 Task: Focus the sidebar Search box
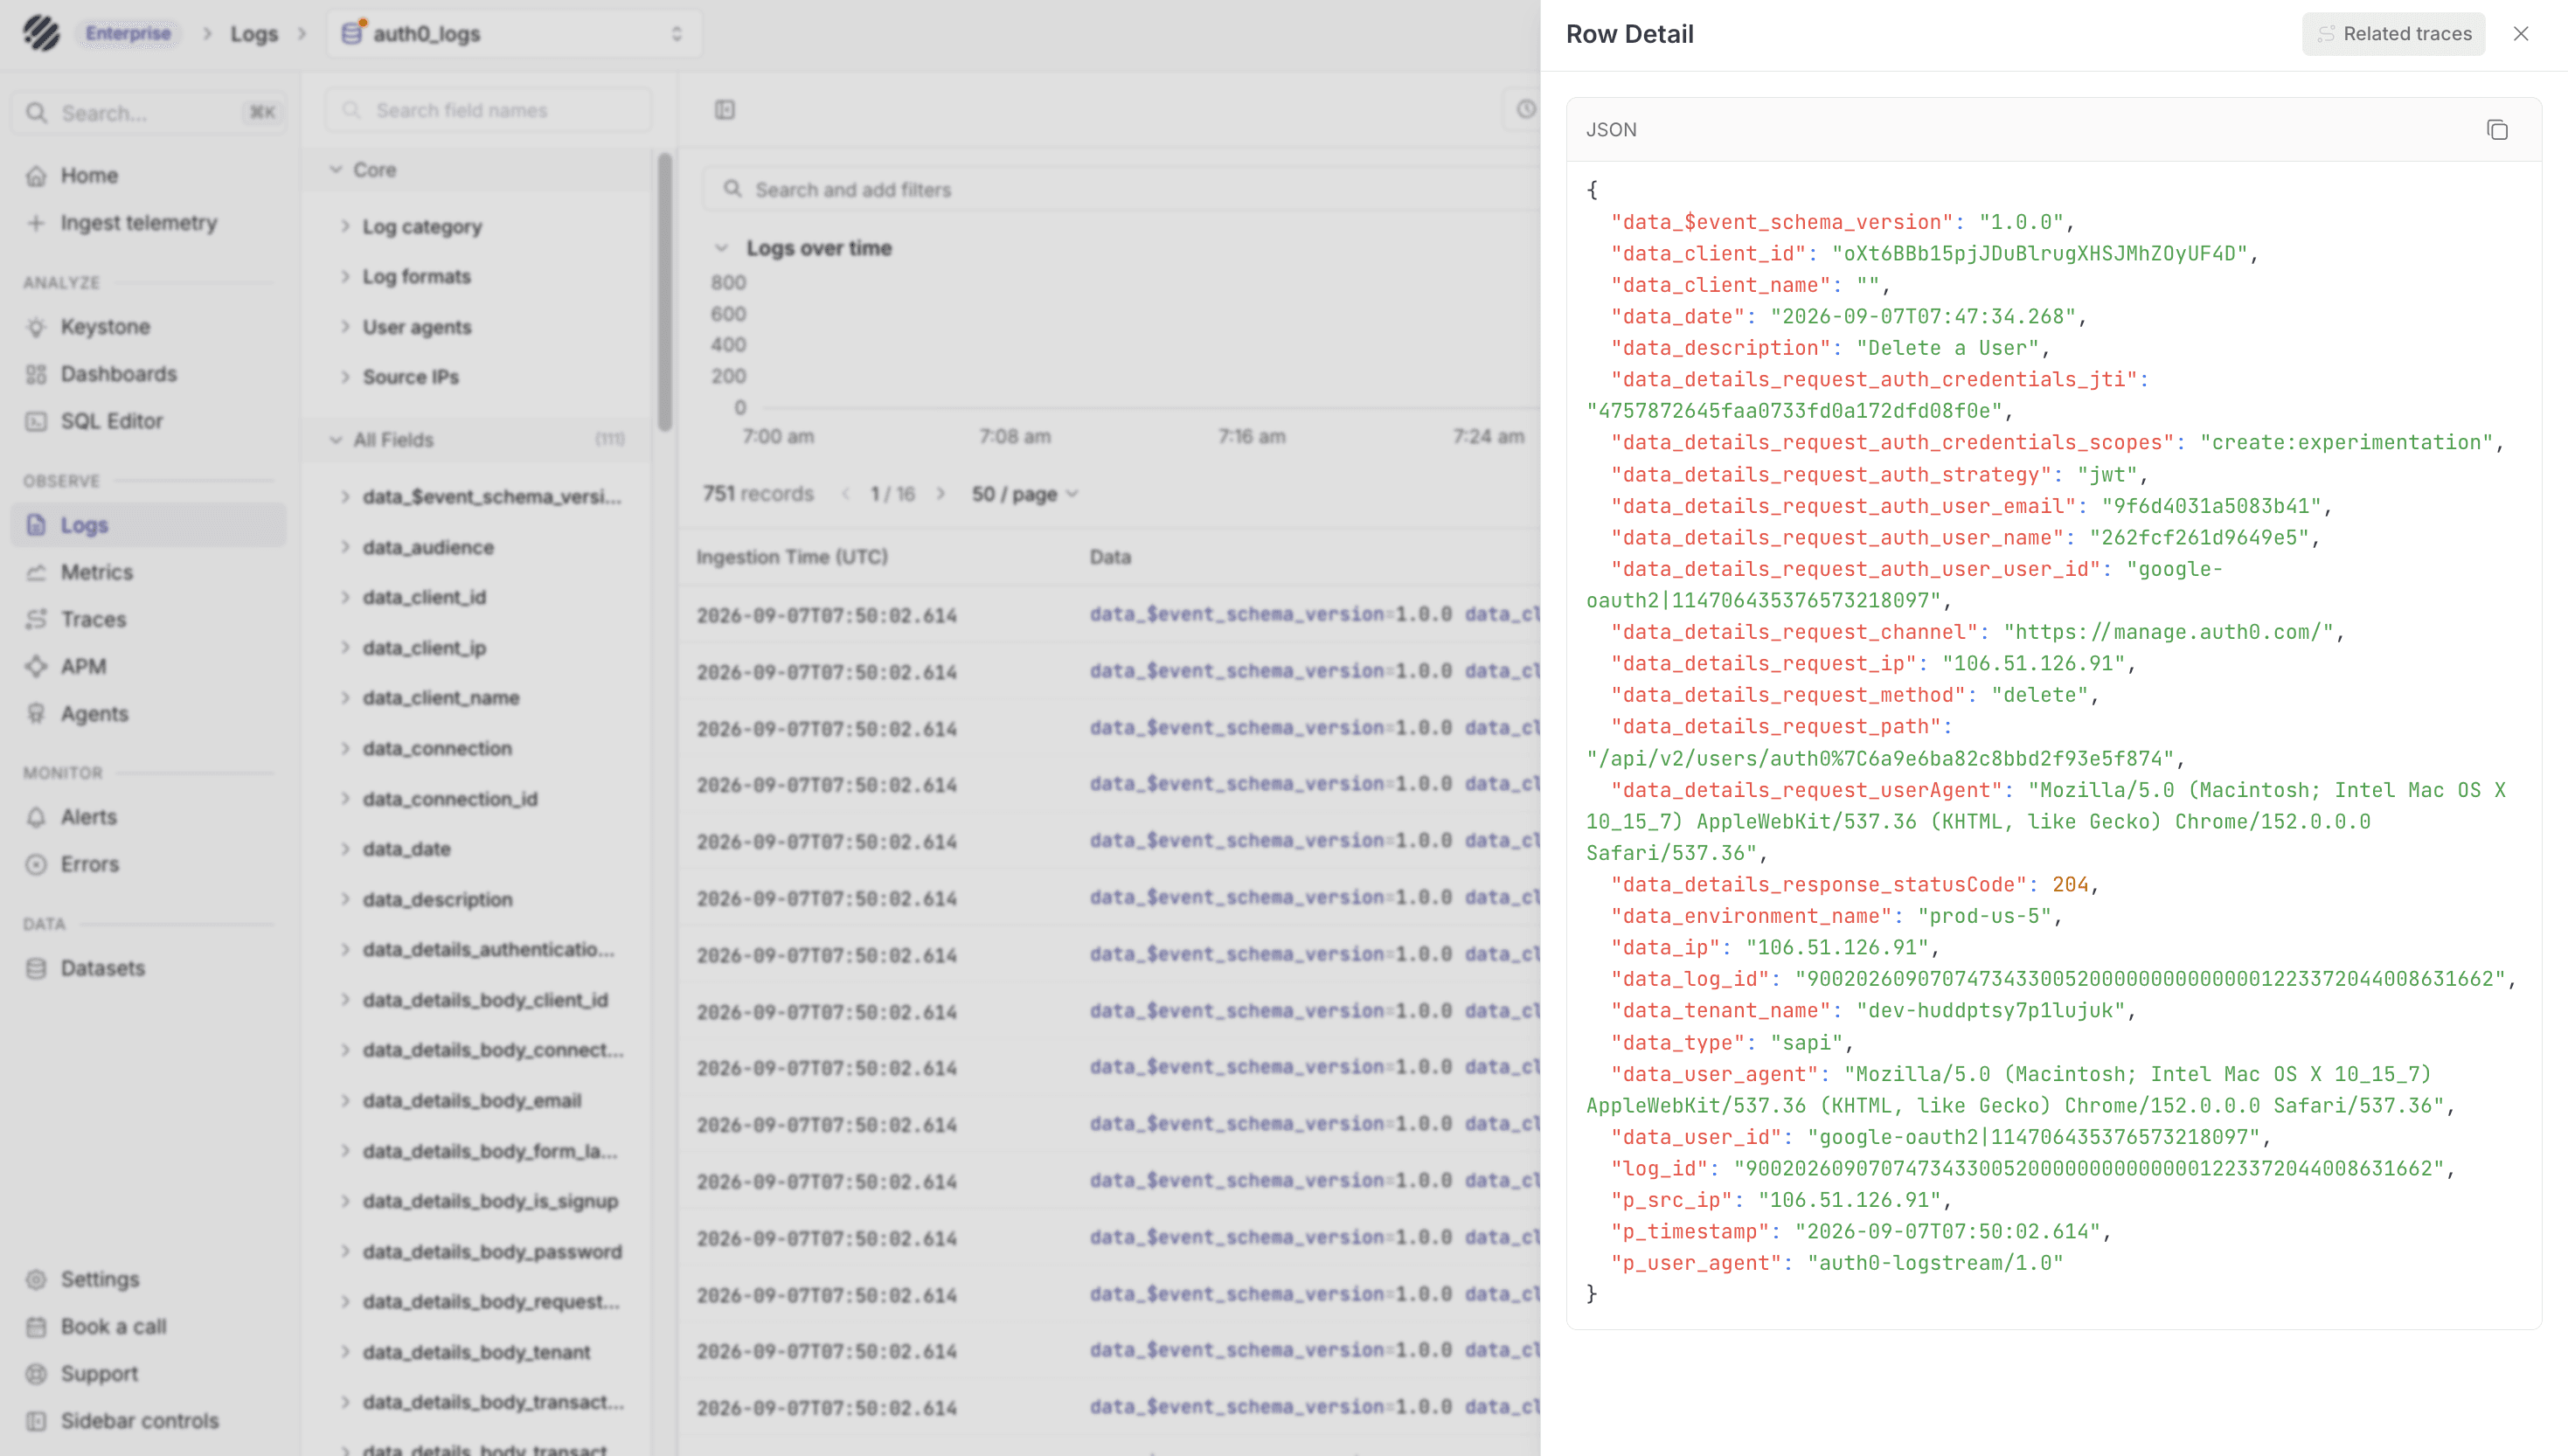click(150, 112)
